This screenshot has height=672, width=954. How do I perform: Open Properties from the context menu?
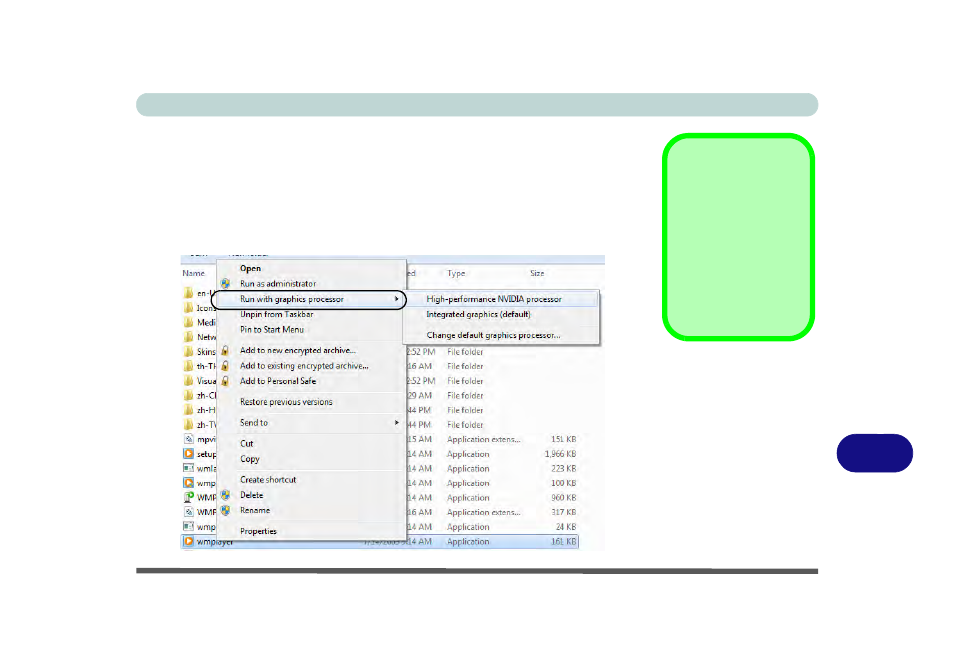tap(258, 531)
